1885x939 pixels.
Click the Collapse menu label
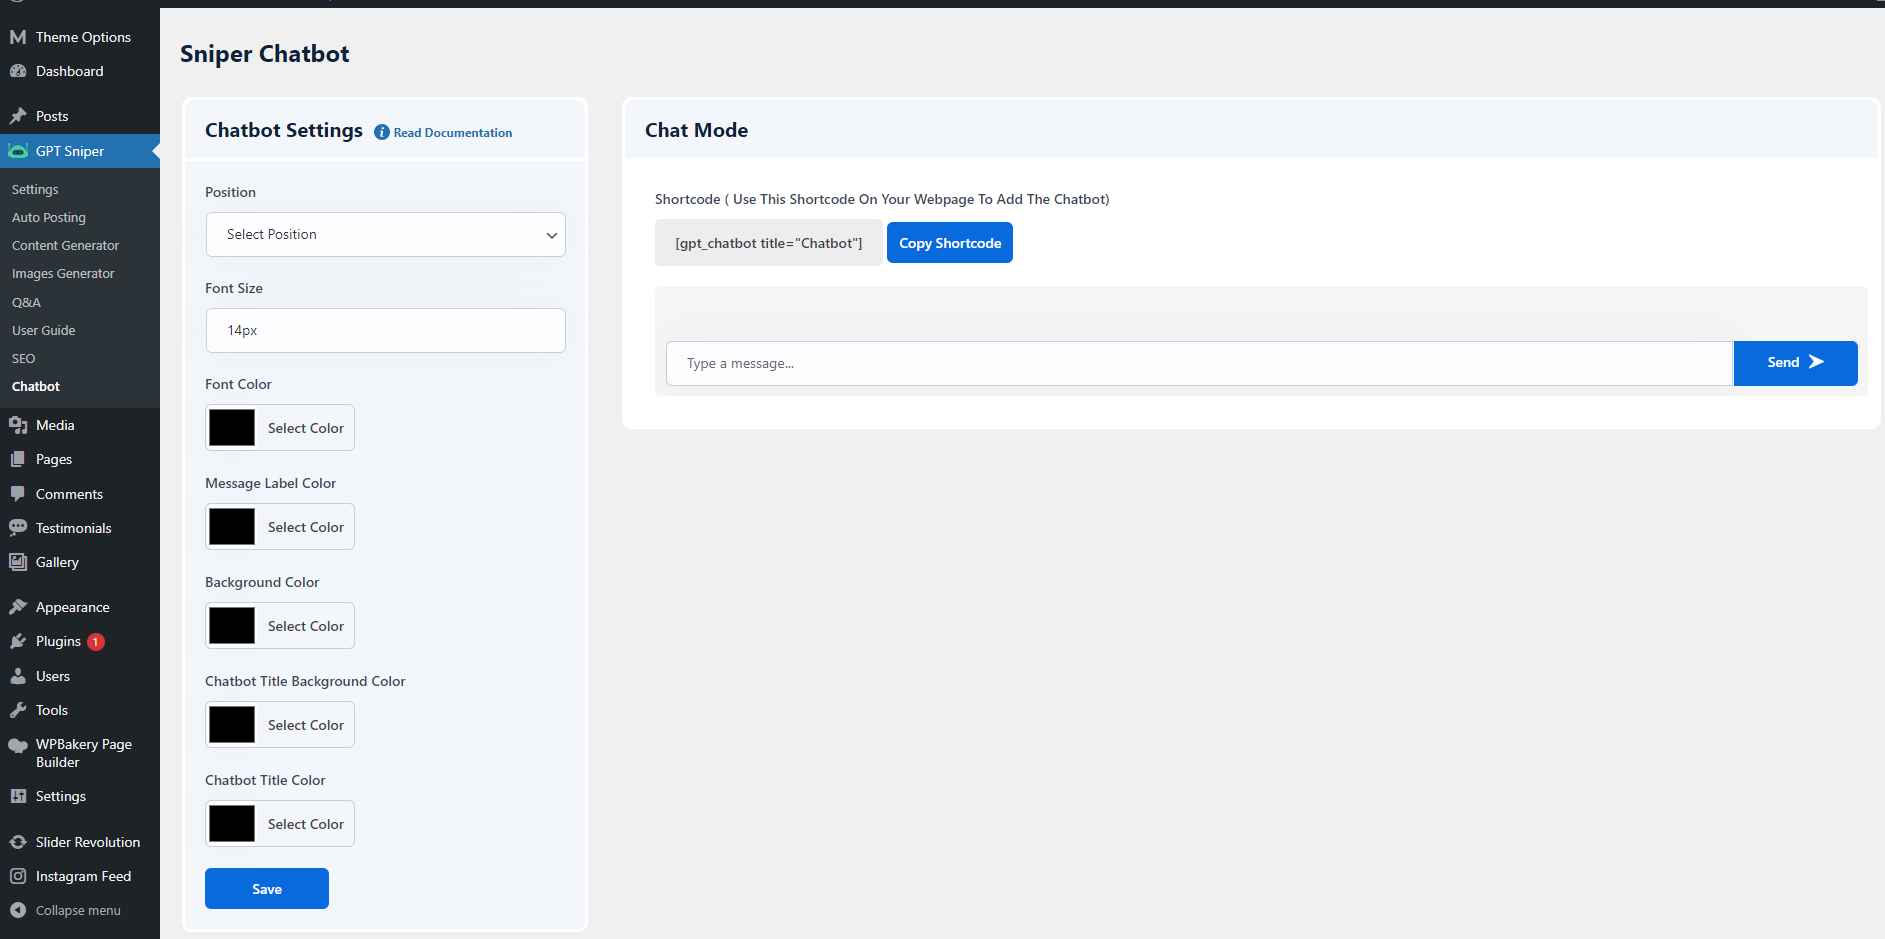click(x=78, y=910)
